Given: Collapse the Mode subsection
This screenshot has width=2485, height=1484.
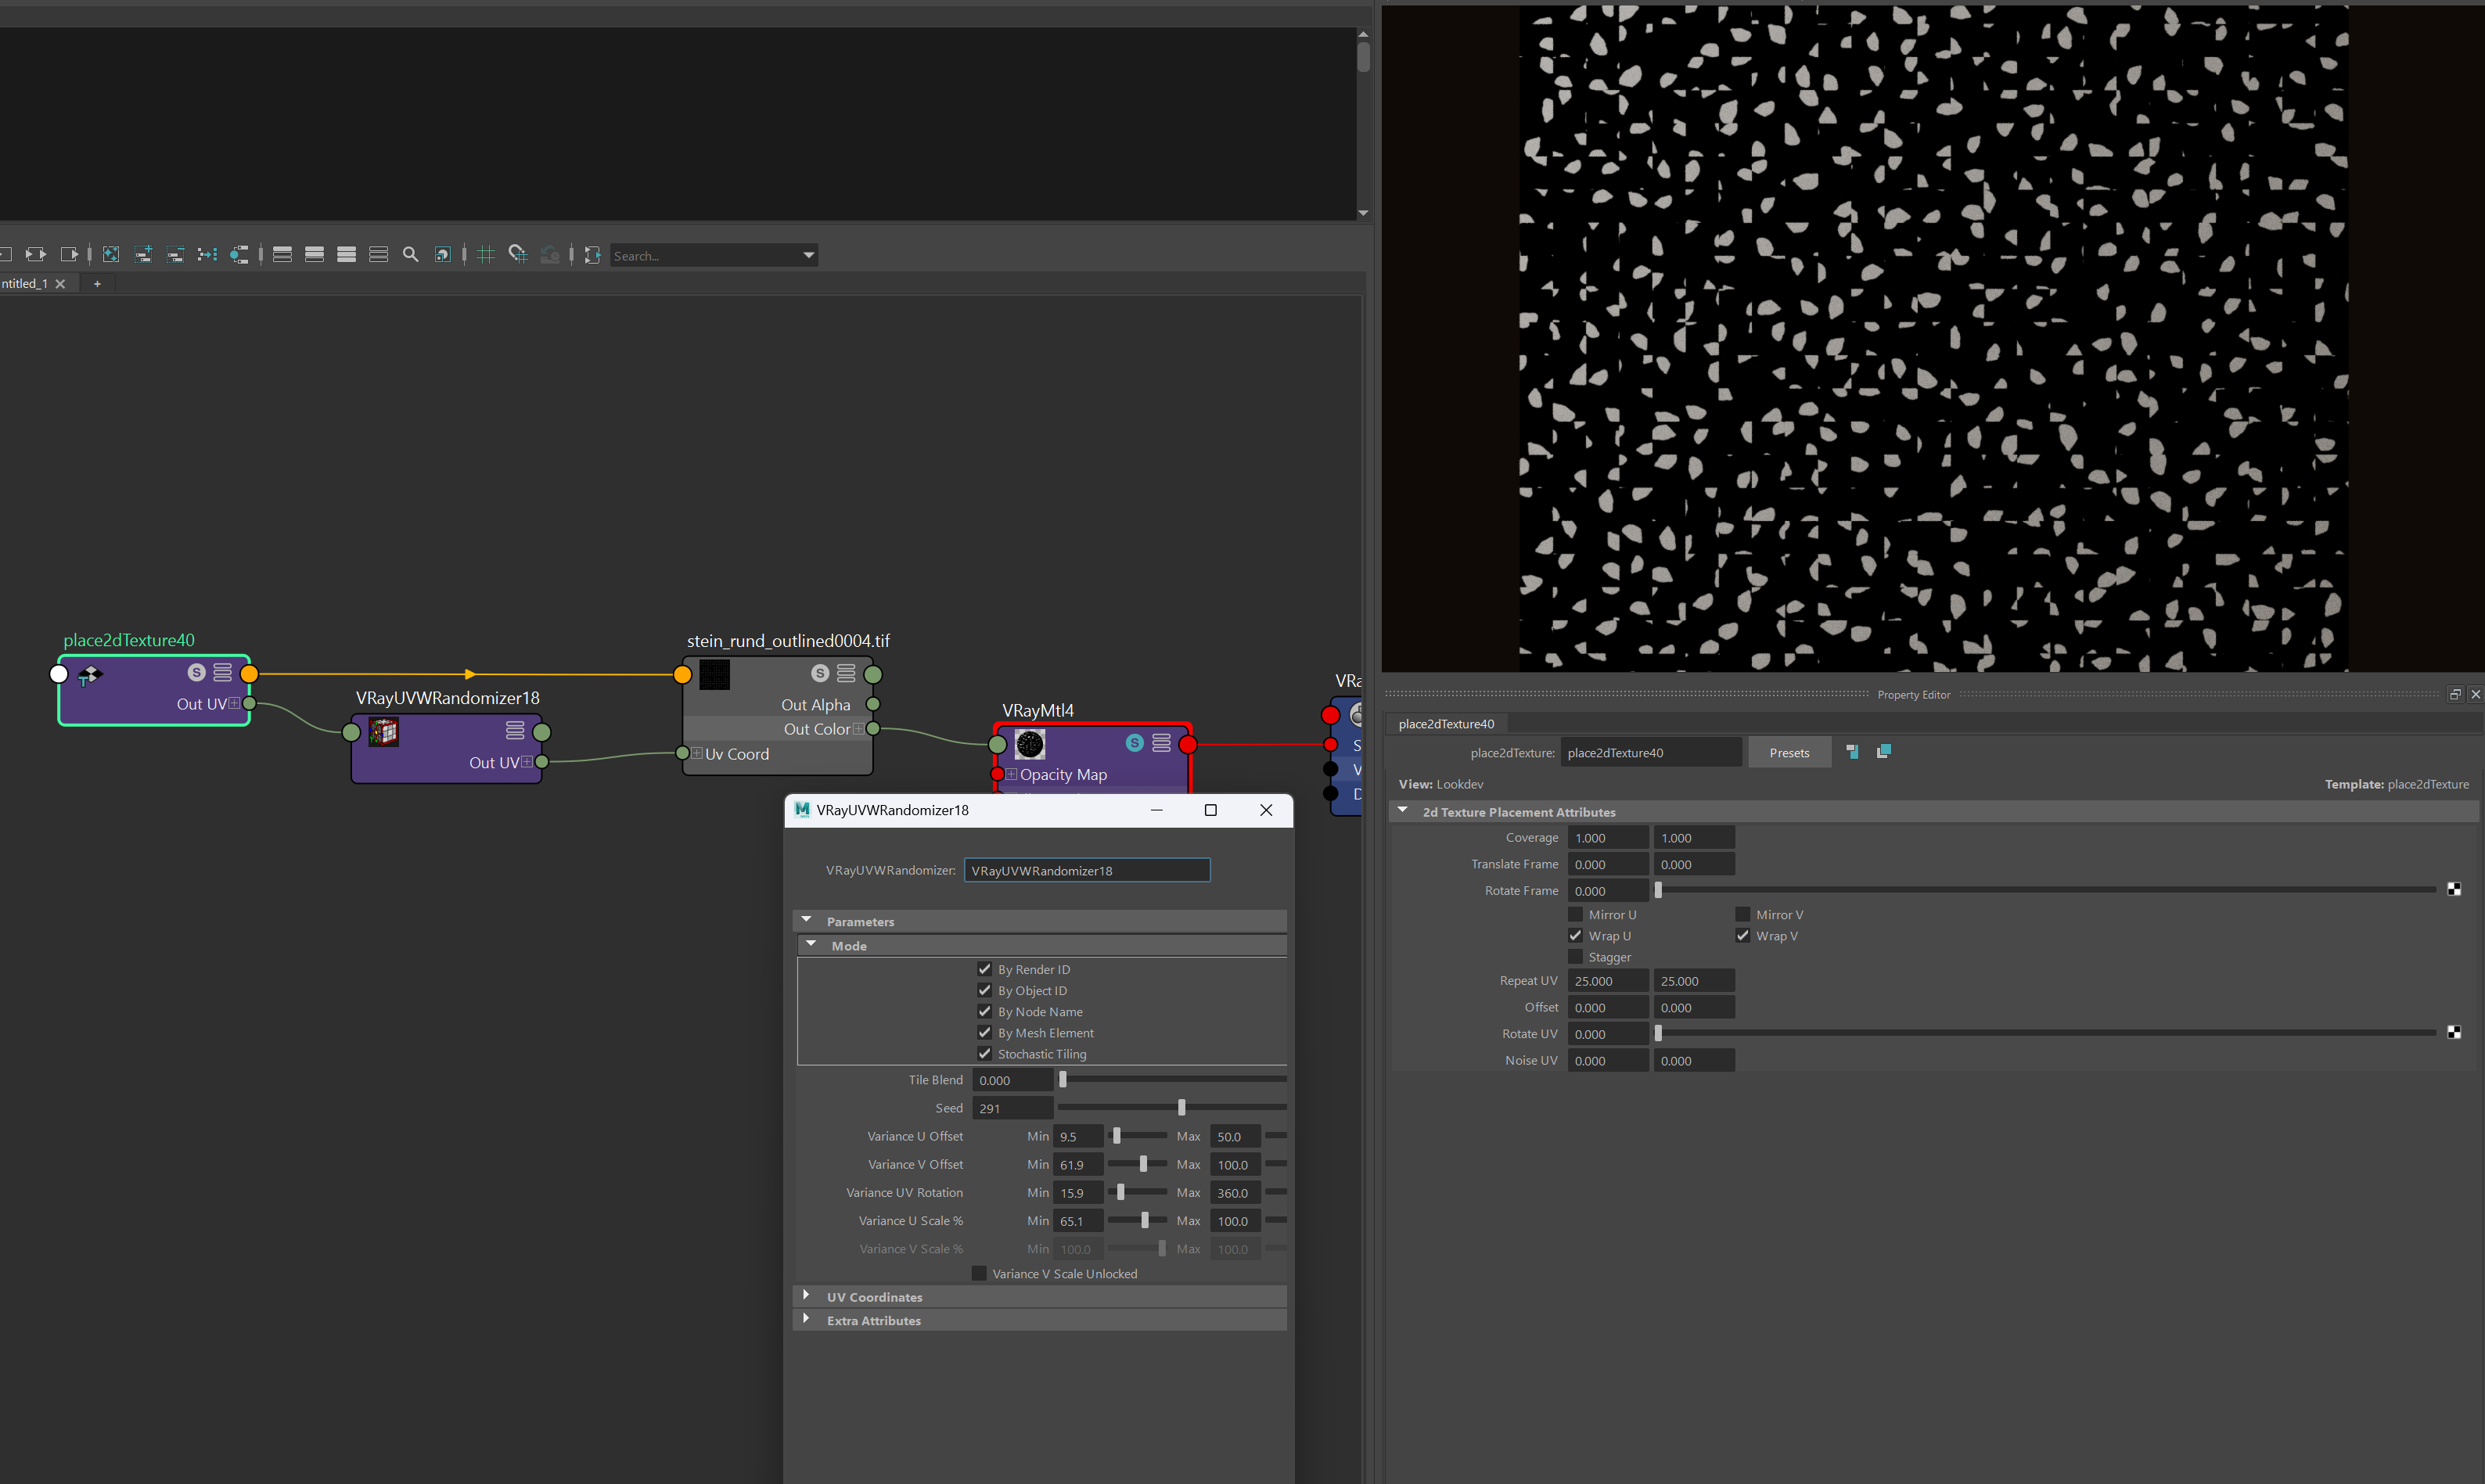Looking at the screenshot, I should pos(812,944).
